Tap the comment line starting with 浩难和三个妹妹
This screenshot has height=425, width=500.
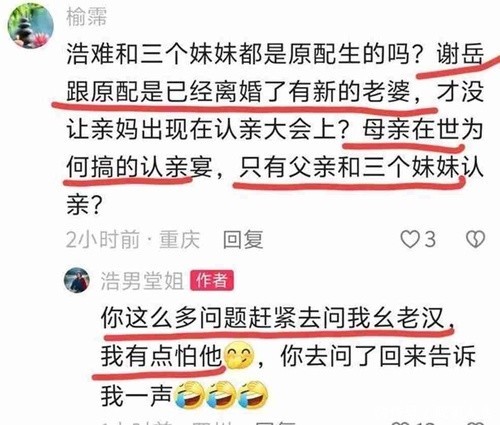(x=275, y=54)
